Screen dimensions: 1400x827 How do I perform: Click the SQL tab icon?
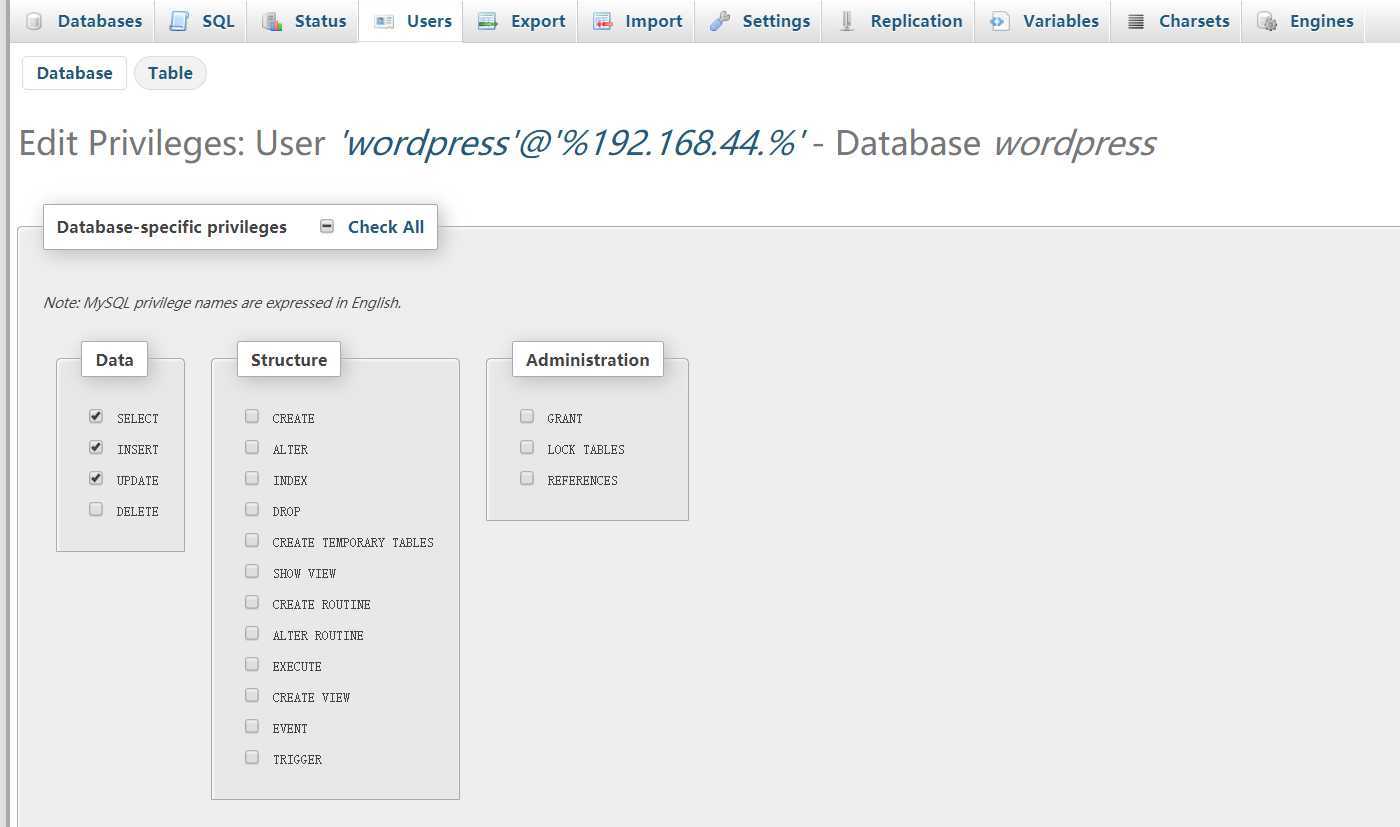click(179, 21)
